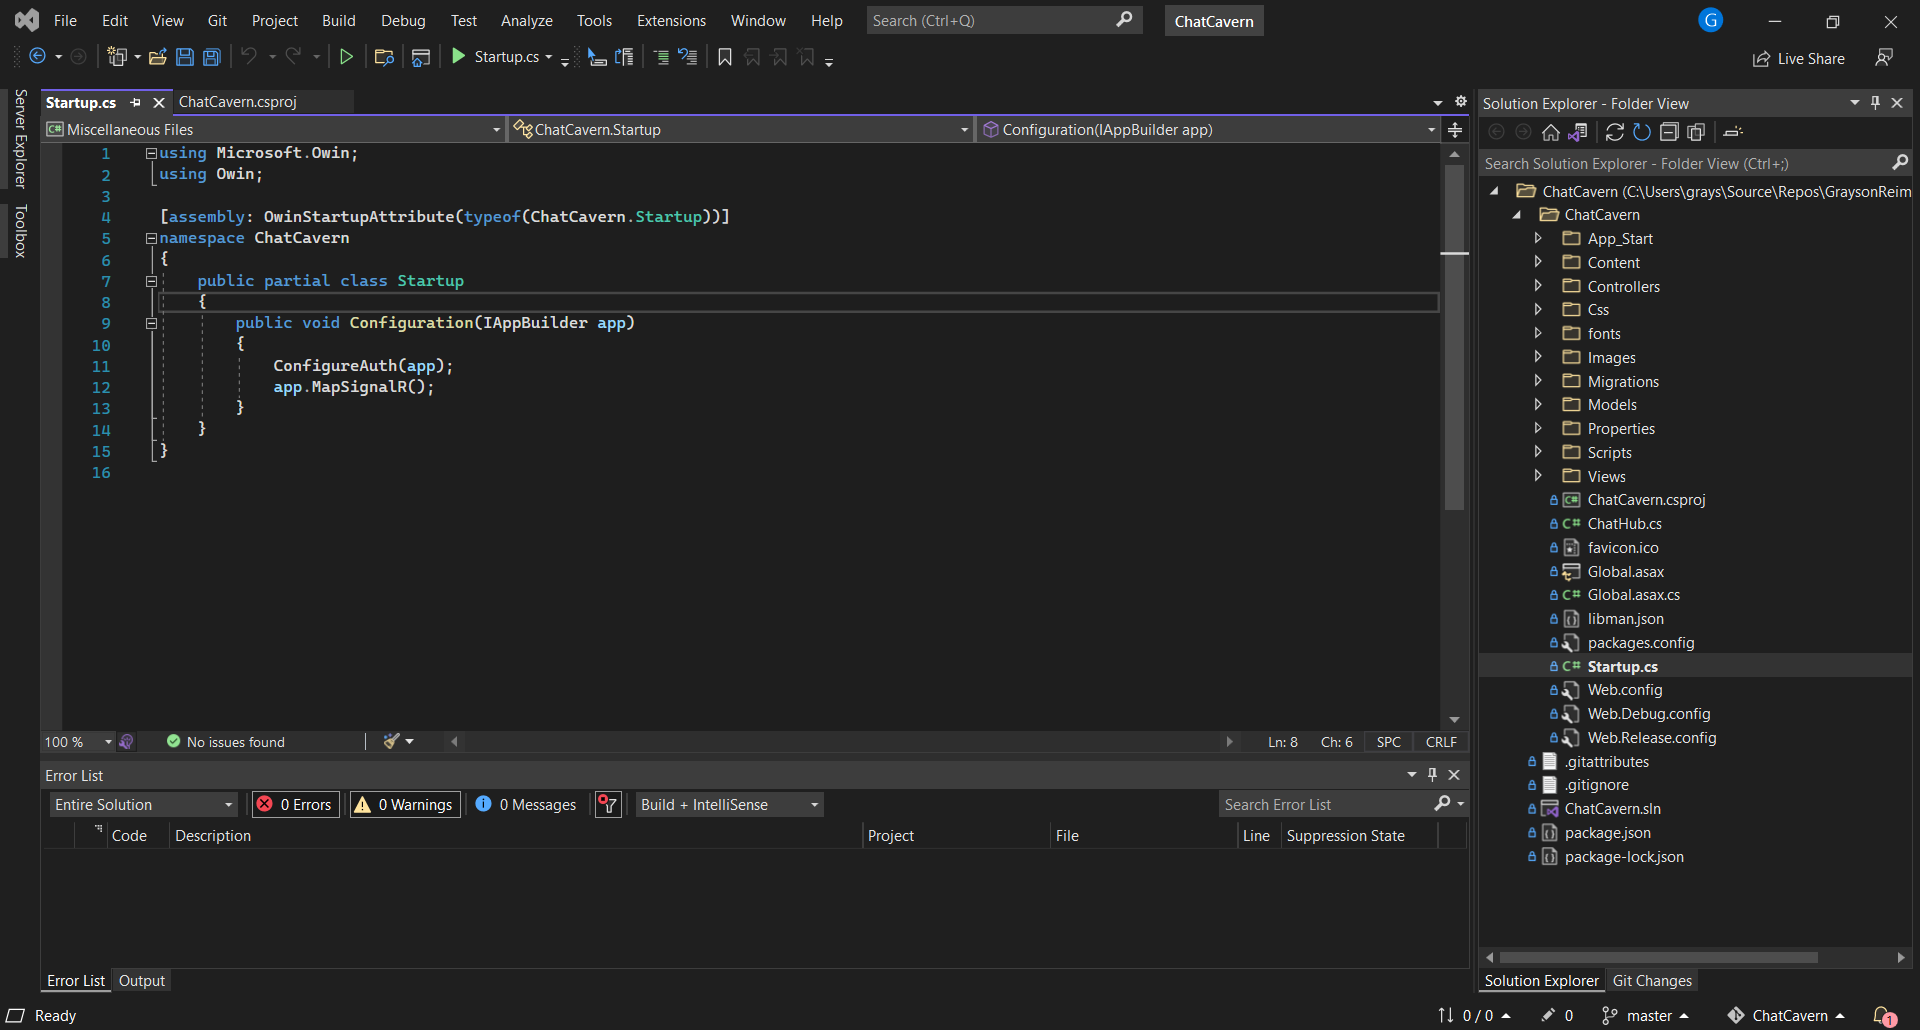
Task: Click the editor vertical scrollbar thumb
Action: (1455, 337)
